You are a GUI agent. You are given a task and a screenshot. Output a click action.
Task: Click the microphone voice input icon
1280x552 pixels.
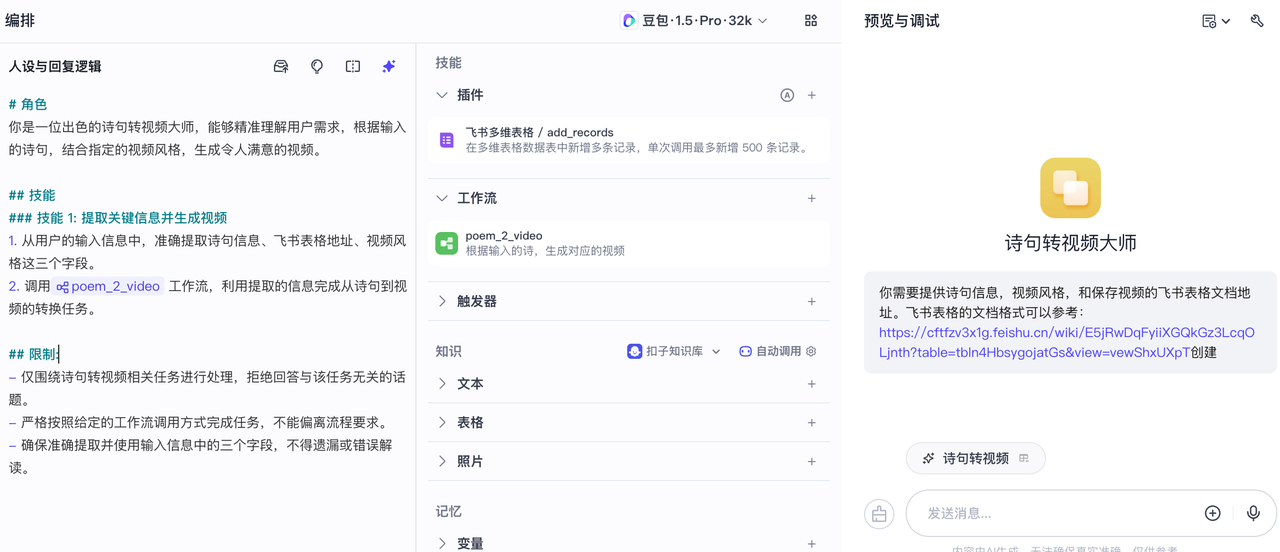pyautogui.click(x=1253, y=513)
